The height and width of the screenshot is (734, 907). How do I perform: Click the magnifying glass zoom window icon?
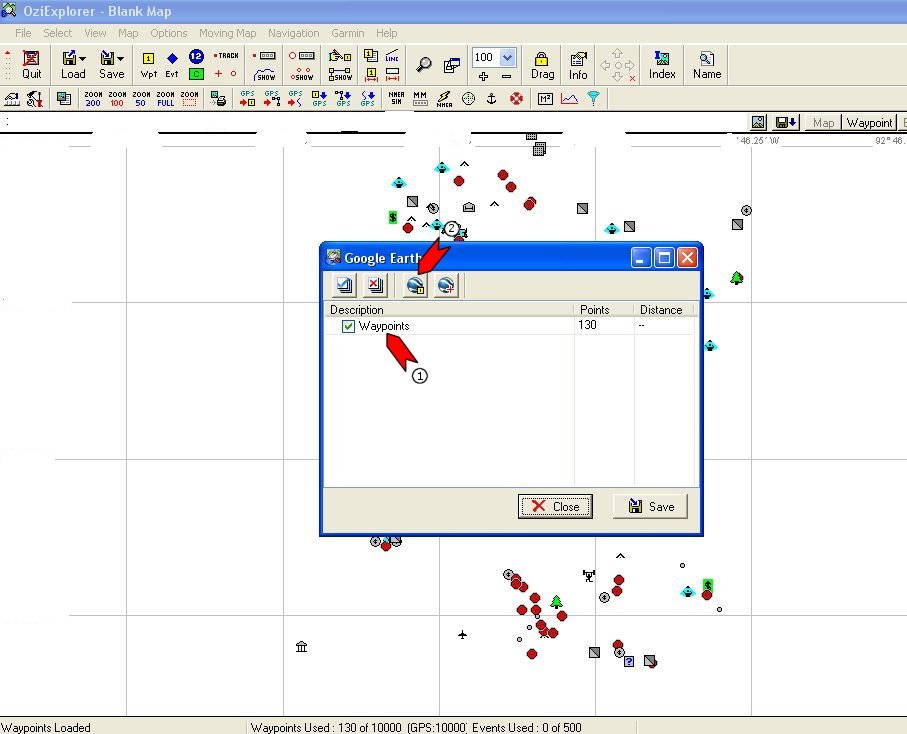click(424, 65)
